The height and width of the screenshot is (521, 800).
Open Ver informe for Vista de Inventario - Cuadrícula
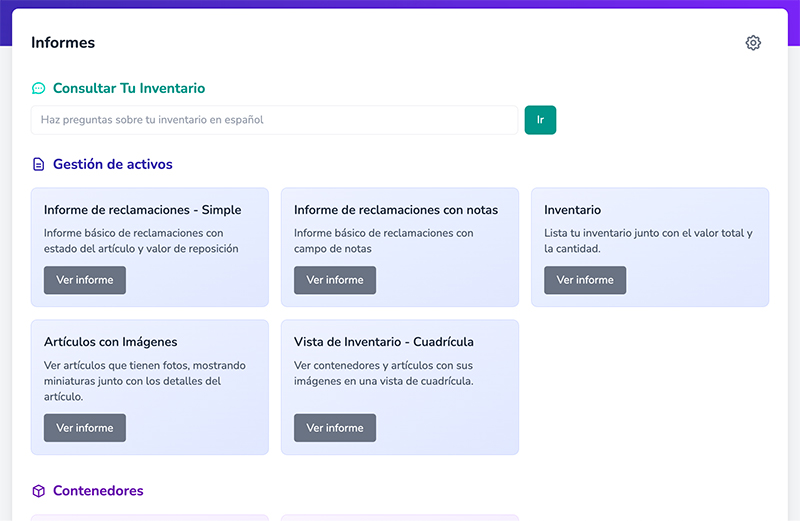tap(335, 428)
